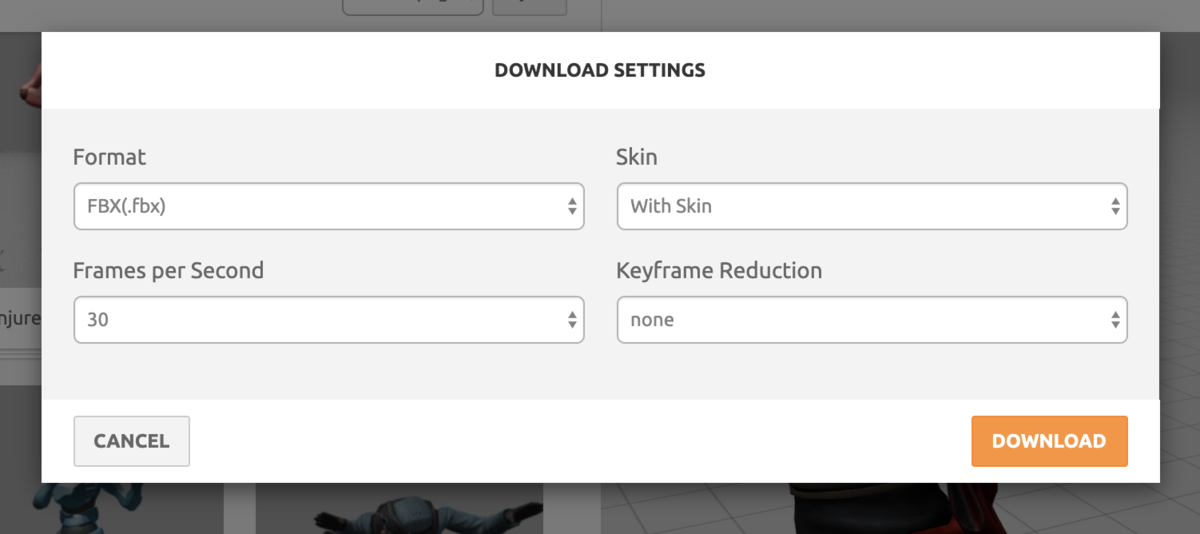Click the Frames per Second arrow icon
Image resolution: width=1200 pixels, height=534 pixels.
pos(571,320)
